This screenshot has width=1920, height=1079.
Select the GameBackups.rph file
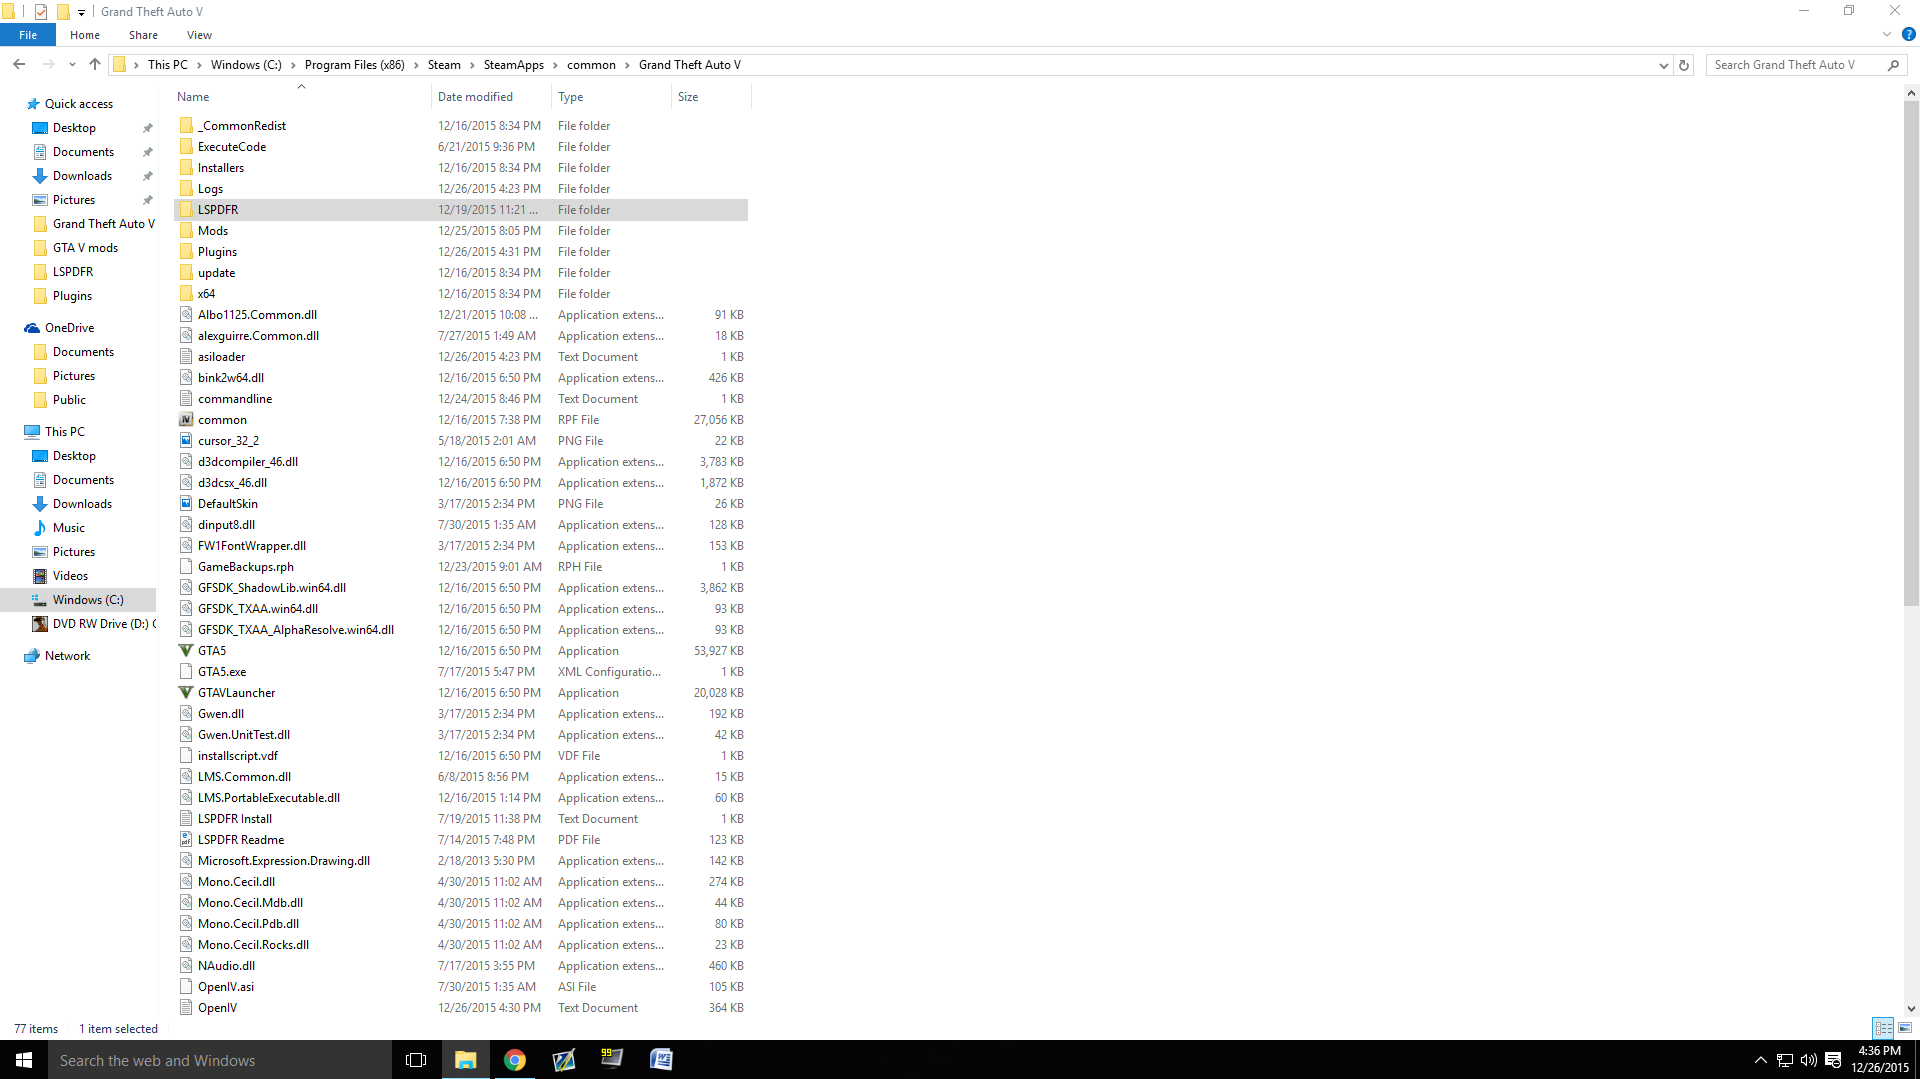[461, 567]
